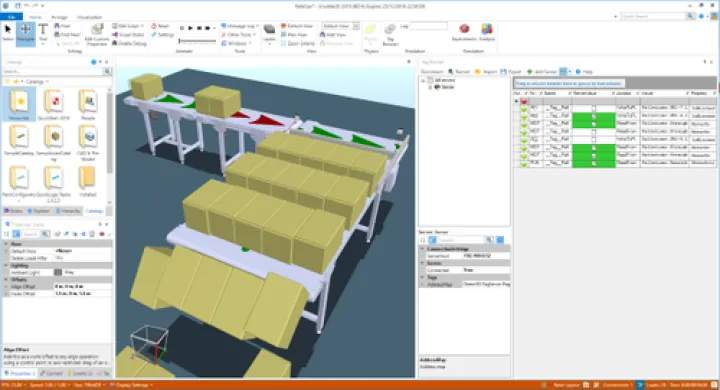Toggle the fifth tag row's checkbox
The image size is (720, 390).
(x=593, y=140)
